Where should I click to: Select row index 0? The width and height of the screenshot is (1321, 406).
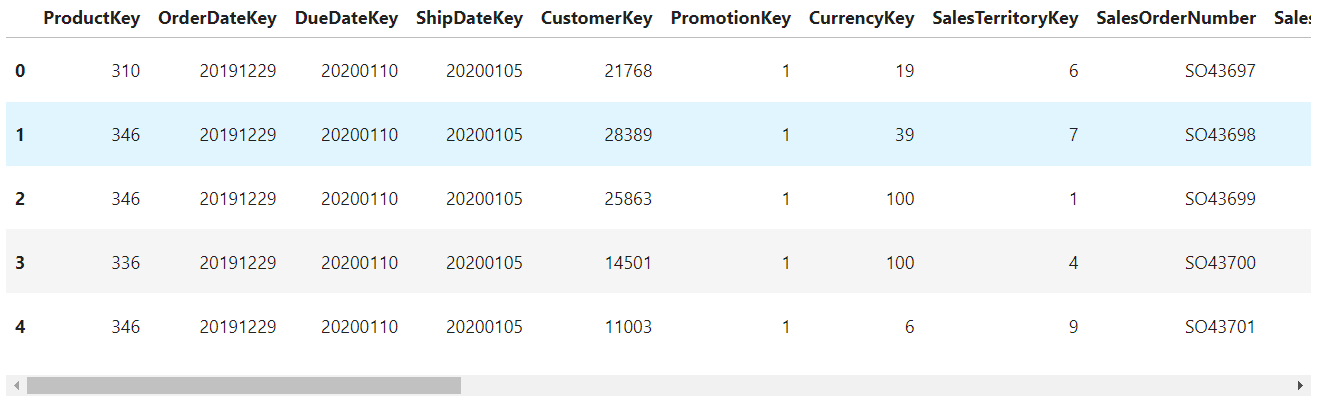coord(20,71)
